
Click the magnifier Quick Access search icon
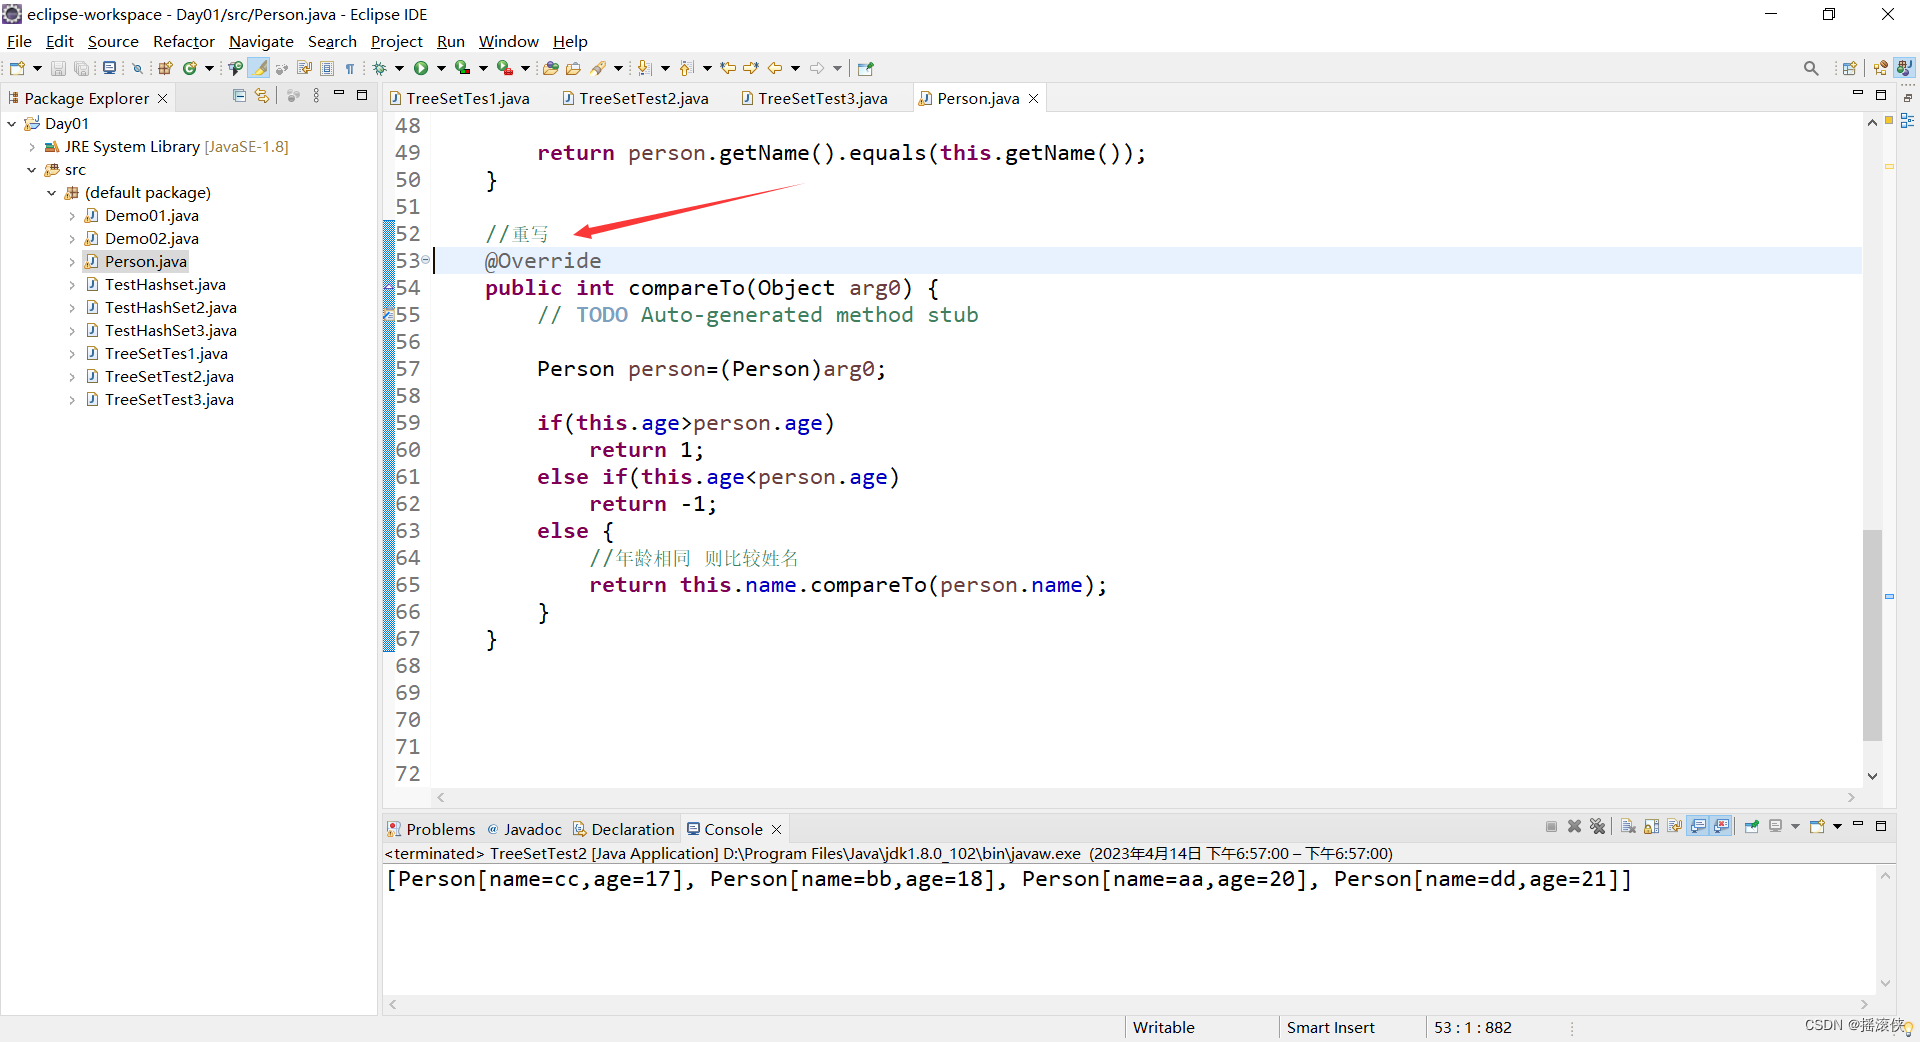coord(1811,68)
